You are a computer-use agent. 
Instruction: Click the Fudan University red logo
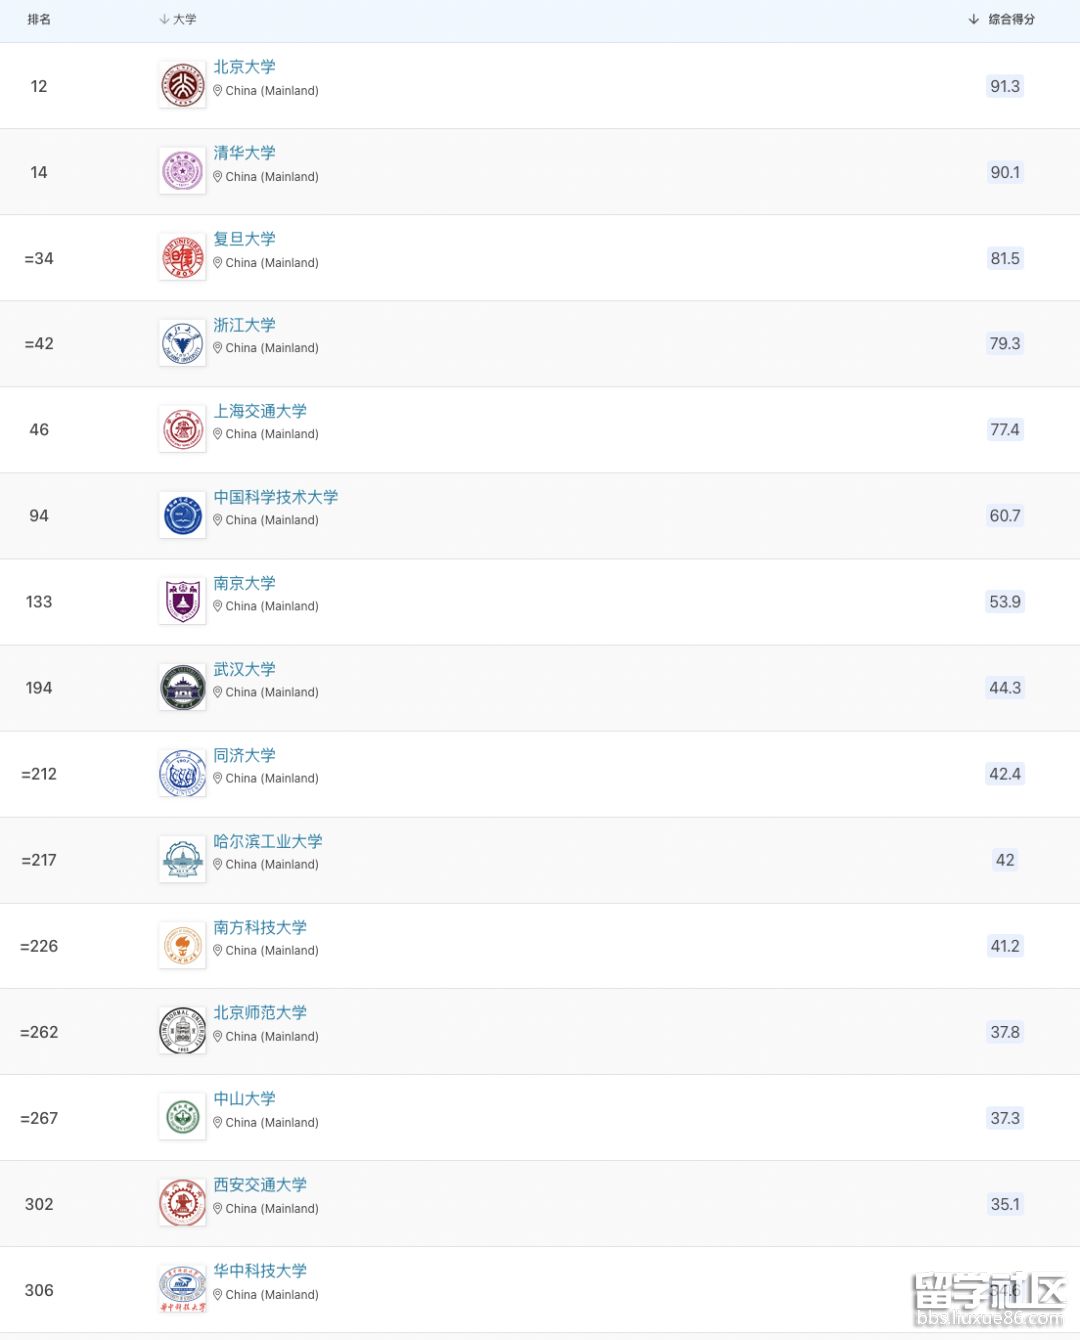183,258
